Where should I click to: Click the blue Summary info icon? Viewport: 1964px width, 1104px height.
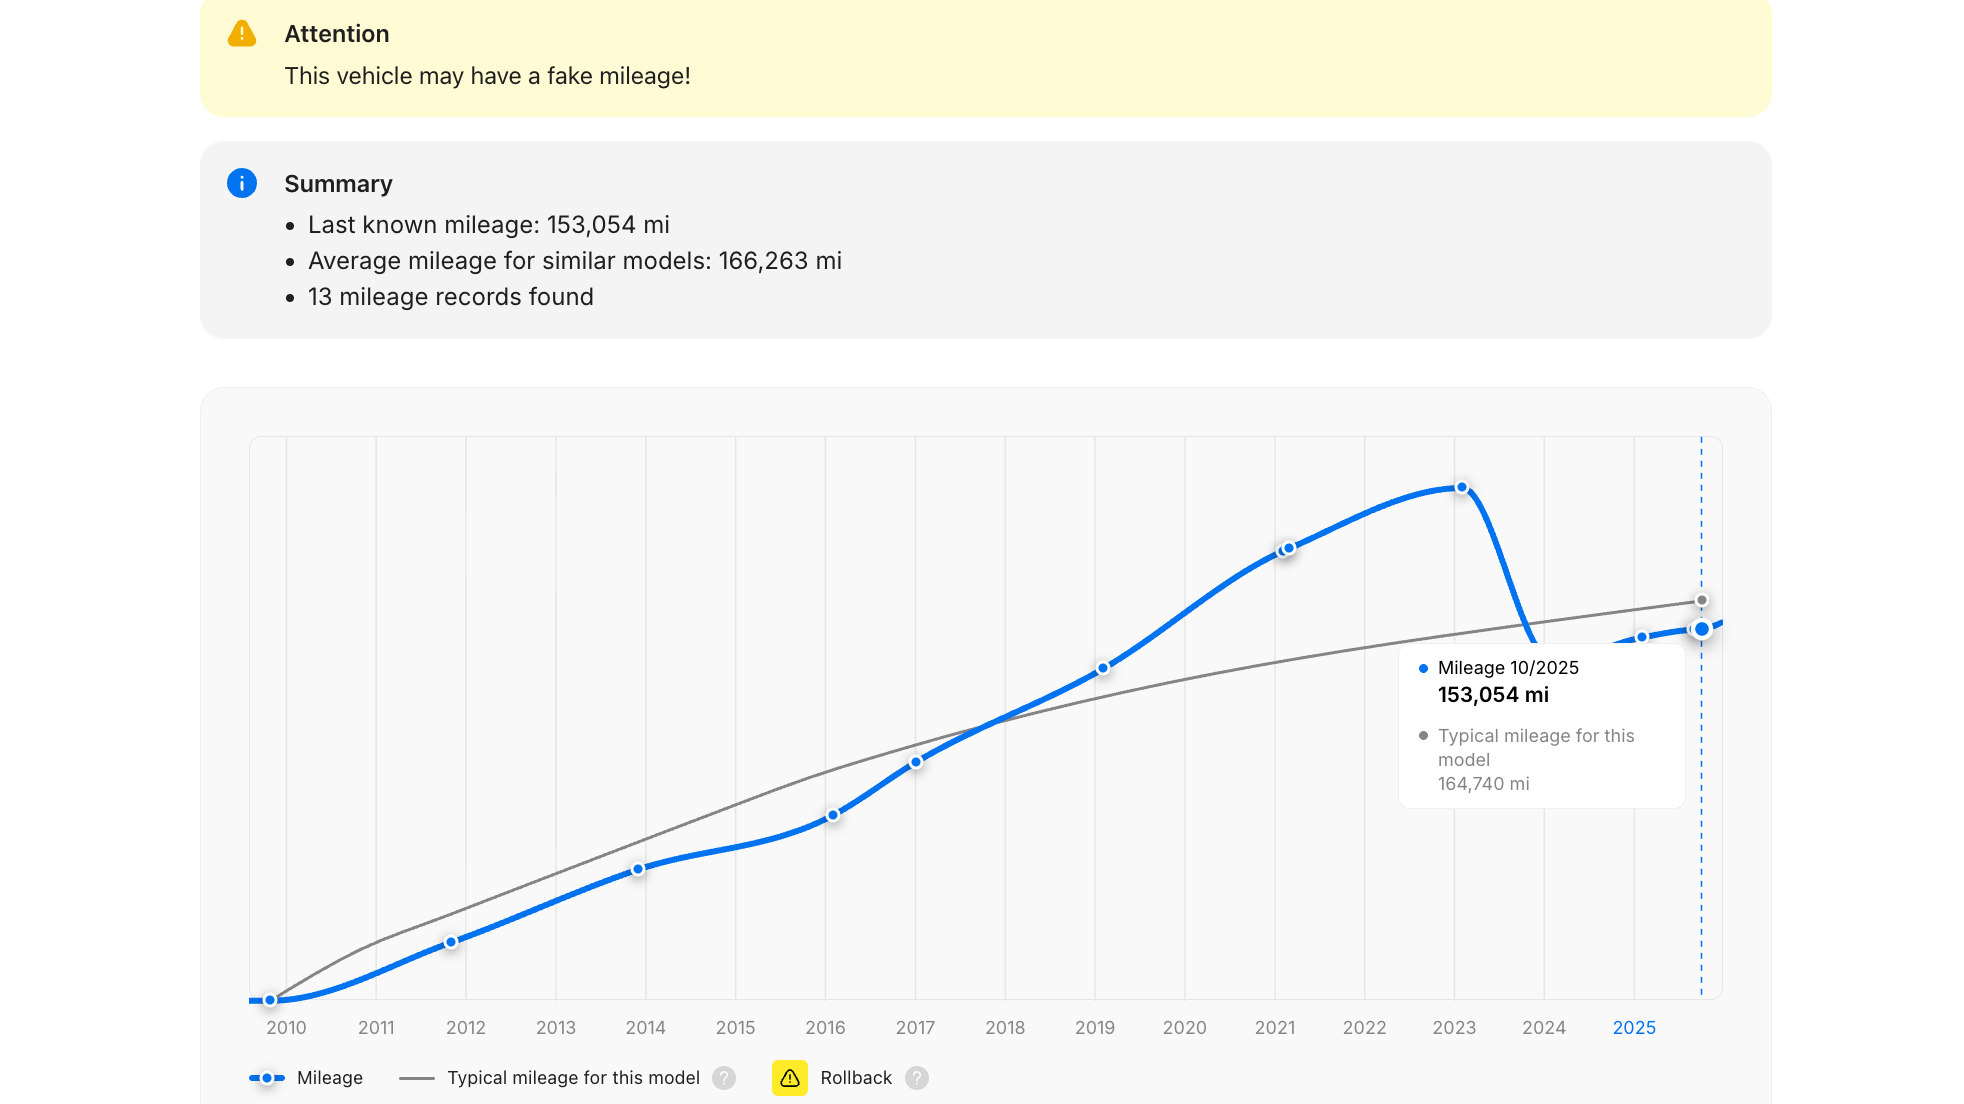click(x=242, y=183)
